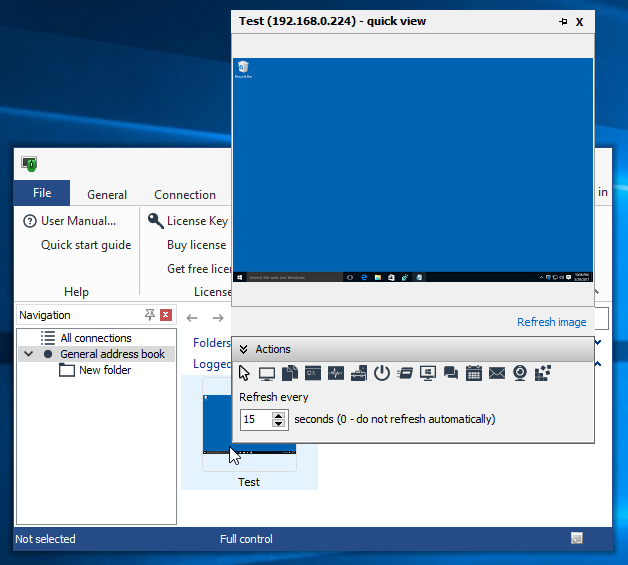The width and height of the screenshot is (628, 565).
Task: Open the Task manager pulse icon
Action: [336, 373]
